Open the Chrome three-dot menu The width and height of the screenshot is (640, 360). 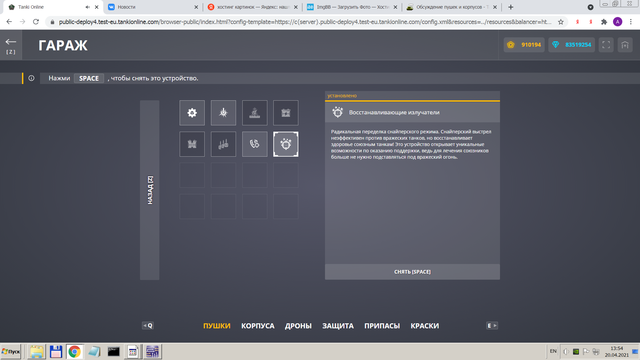pos(631,22)
